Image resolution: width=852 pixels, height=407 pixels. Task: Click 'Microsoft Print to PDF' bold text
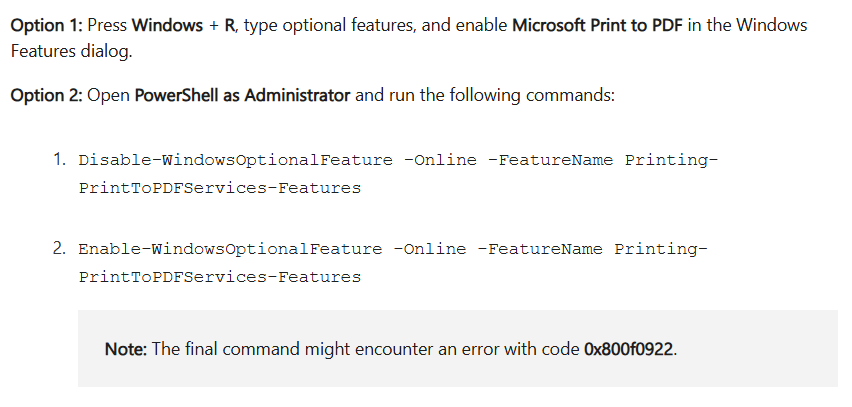point(597,25)
